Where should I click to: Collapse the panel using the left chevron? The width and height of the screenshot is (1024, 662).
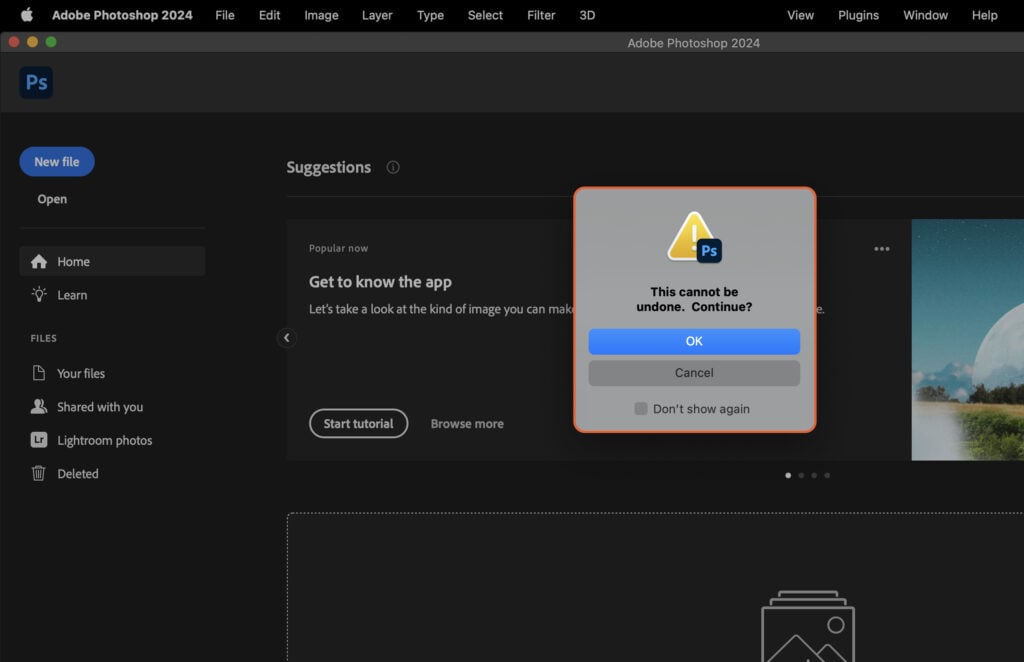pos(286,338)
